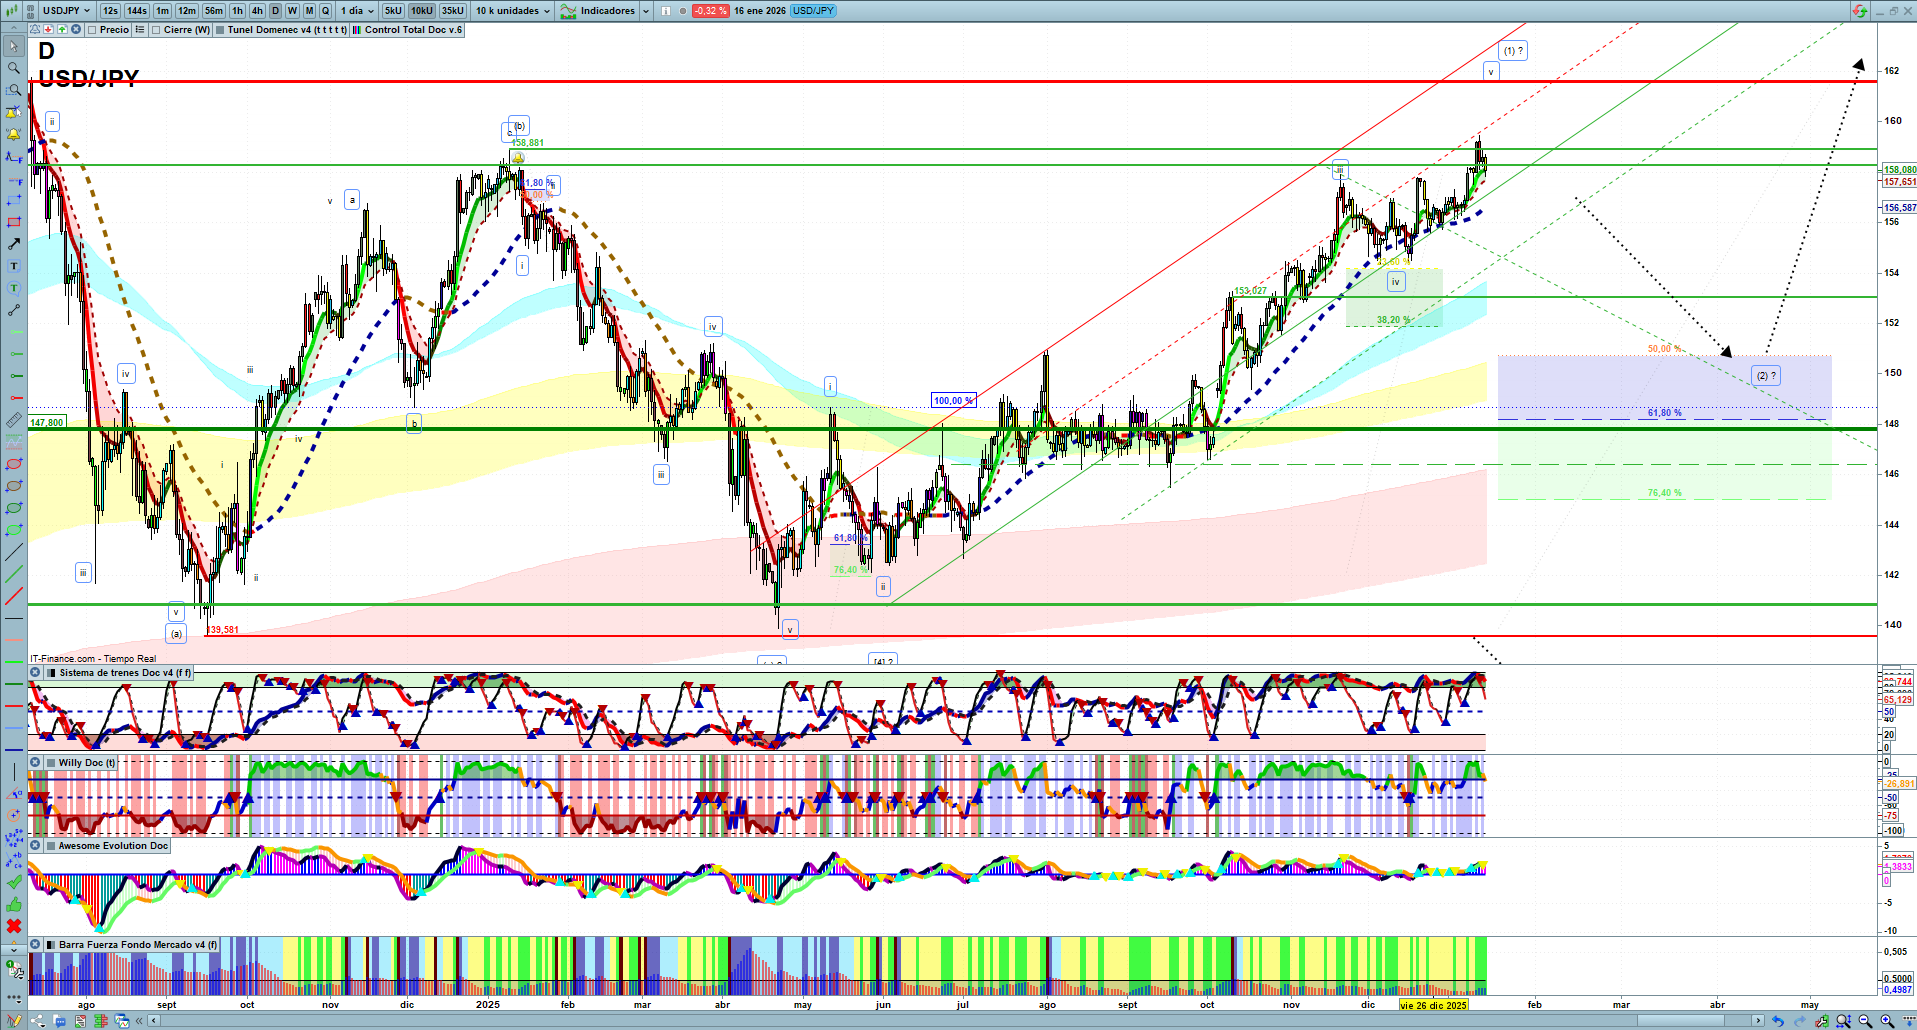1917x1030 pixels.
Task: Click the zoom in magnifier icon
Action: (x=1887, y=1021)
